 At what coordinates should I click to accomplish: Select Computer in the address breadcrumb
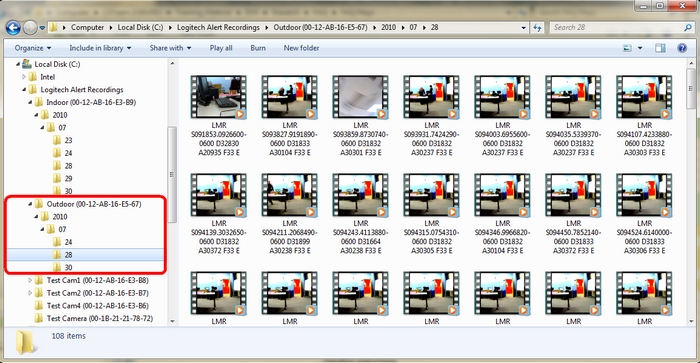click(x=87, y=28)
